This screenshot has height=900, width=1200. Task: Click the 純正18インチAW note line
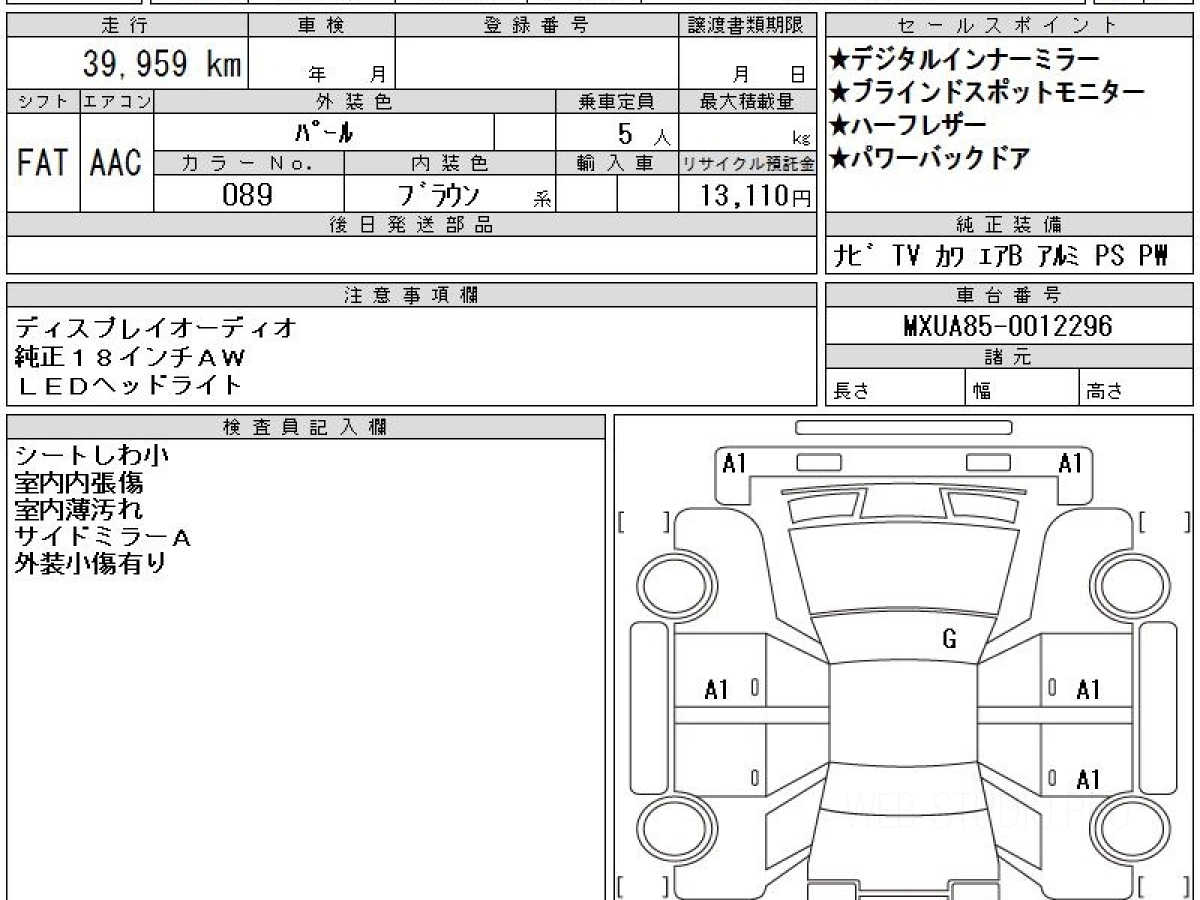(130, 356)
